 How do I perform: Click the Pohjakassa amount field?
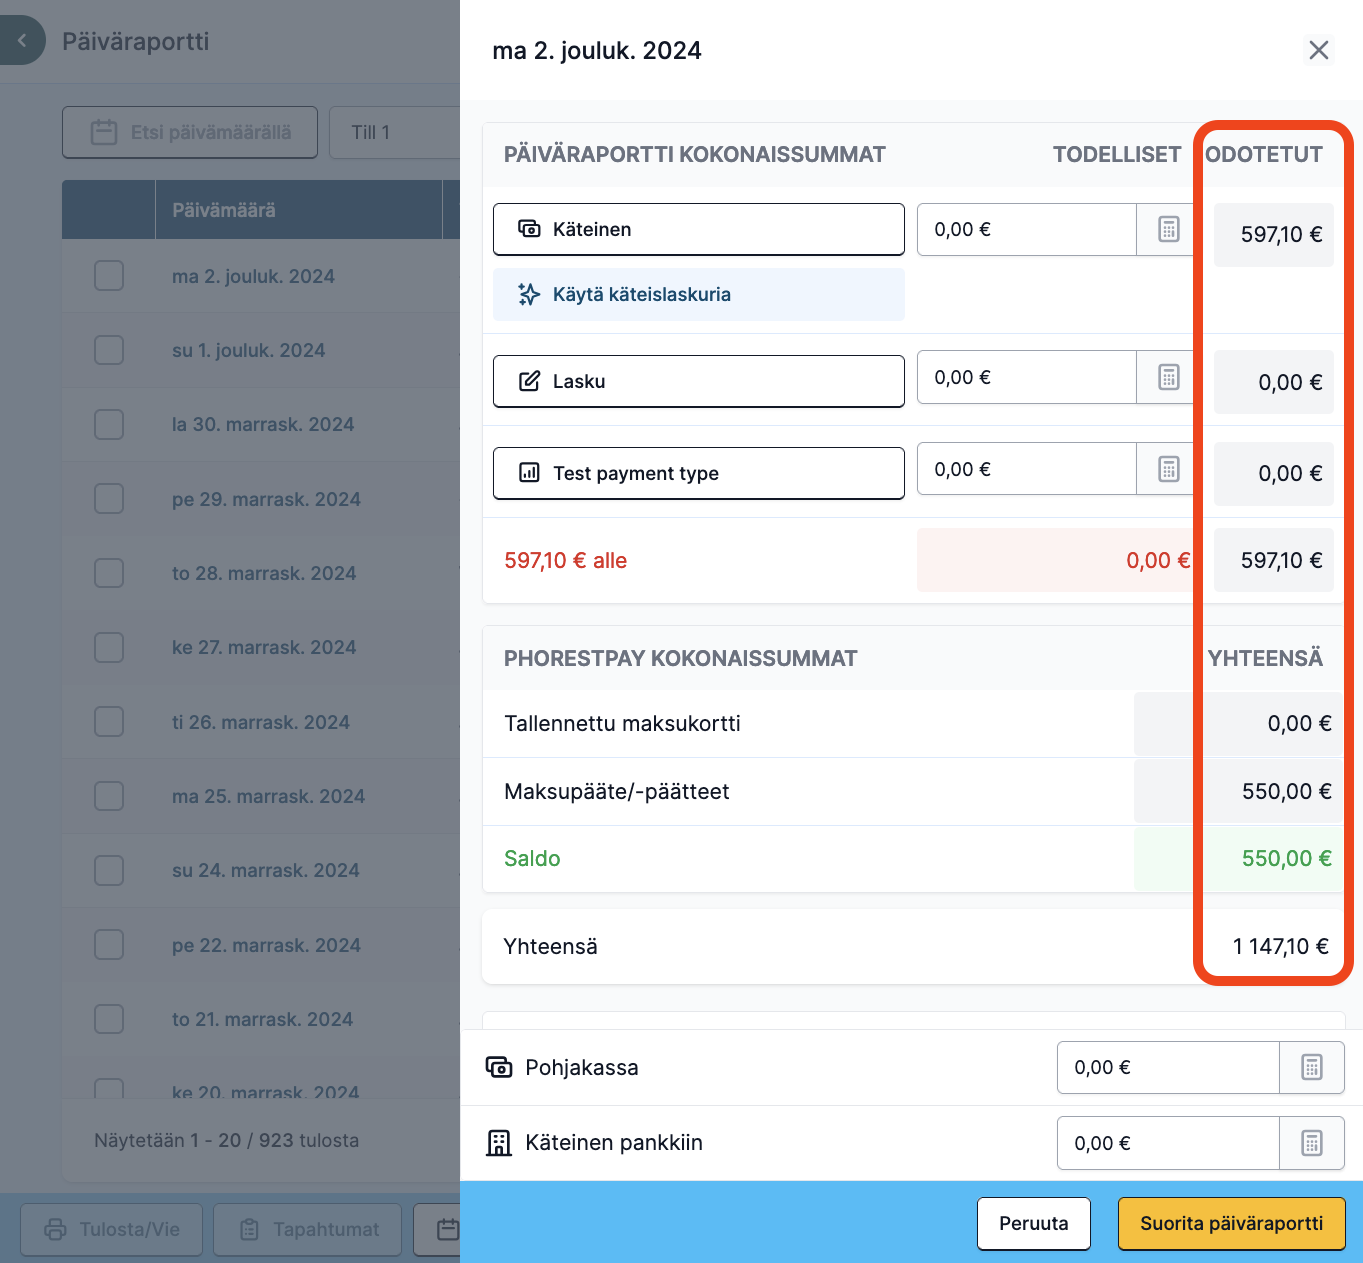point(1168,1067)
